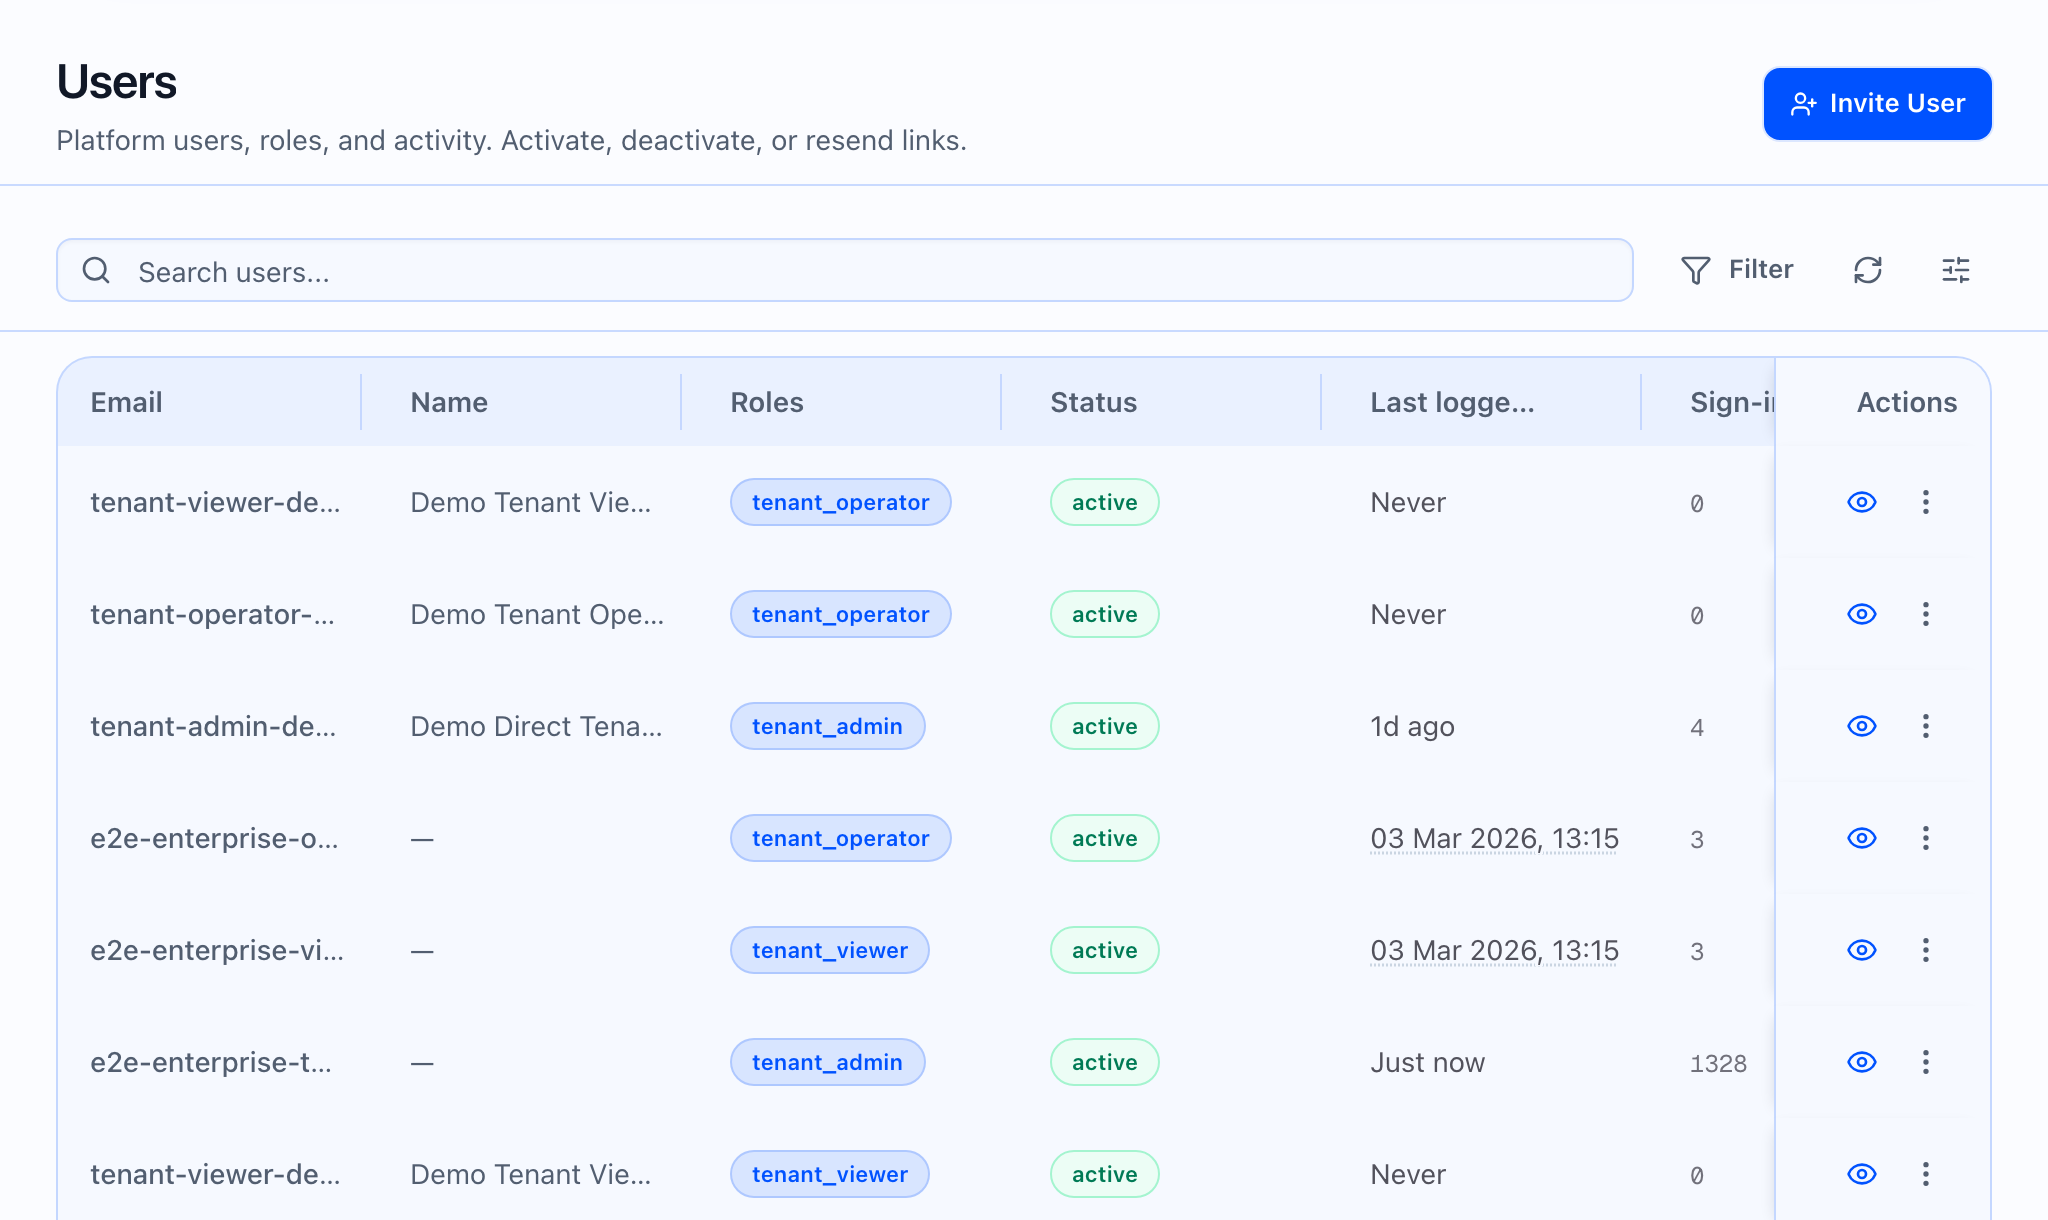The width and height of the screenshot is (2048, 1220).
Task: Open more actions for tenant-operator-... row
Action: tap(1925, 614)
